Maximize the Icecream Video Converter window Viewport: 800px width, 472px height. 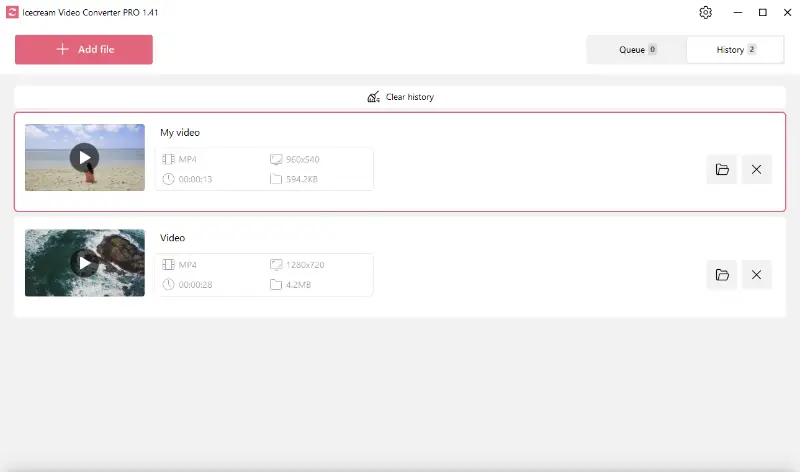point(763,12)
